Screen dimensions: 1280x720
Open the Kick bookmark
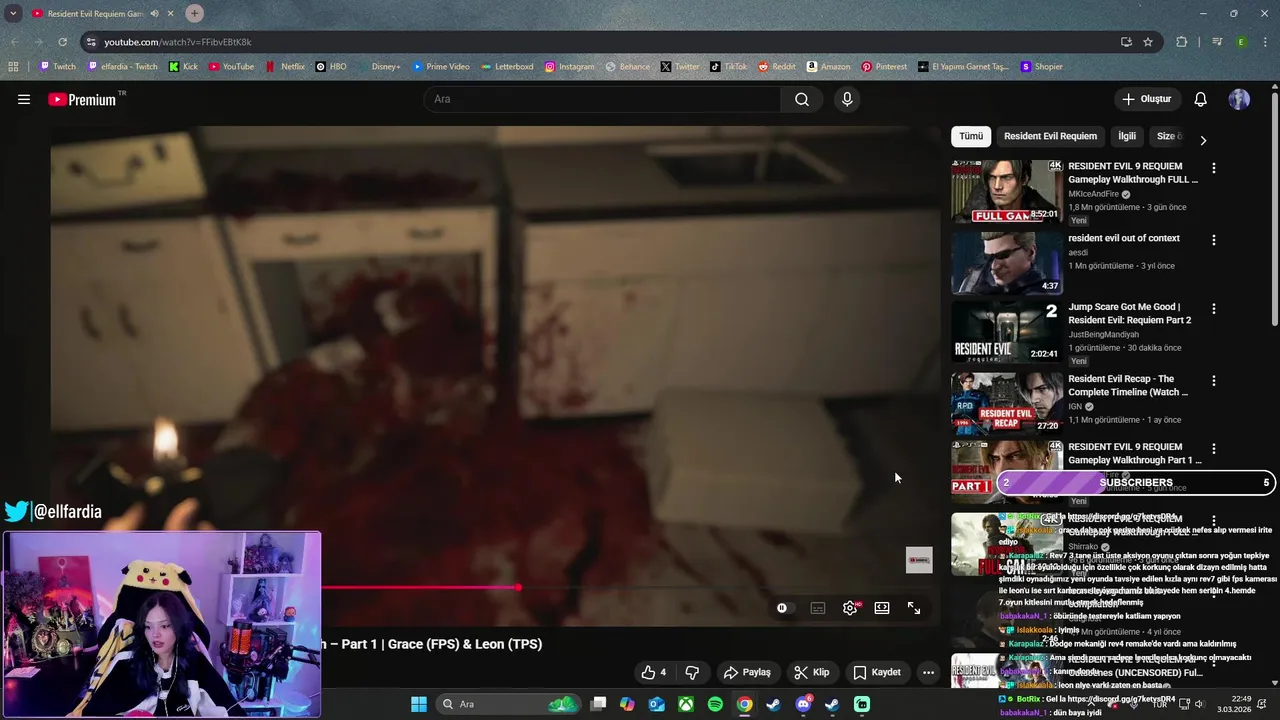[x=183, y=67]
